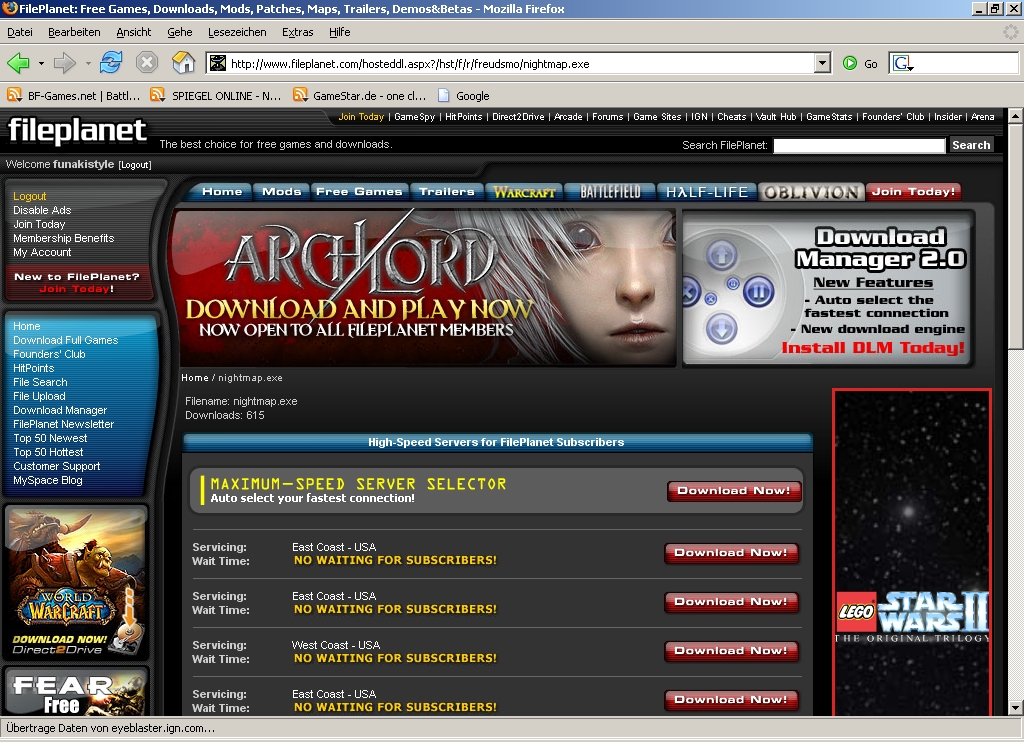This screenshot has width=1024, height=742.
Task: Expand the URL address bar dropdown
Action: 822,64
